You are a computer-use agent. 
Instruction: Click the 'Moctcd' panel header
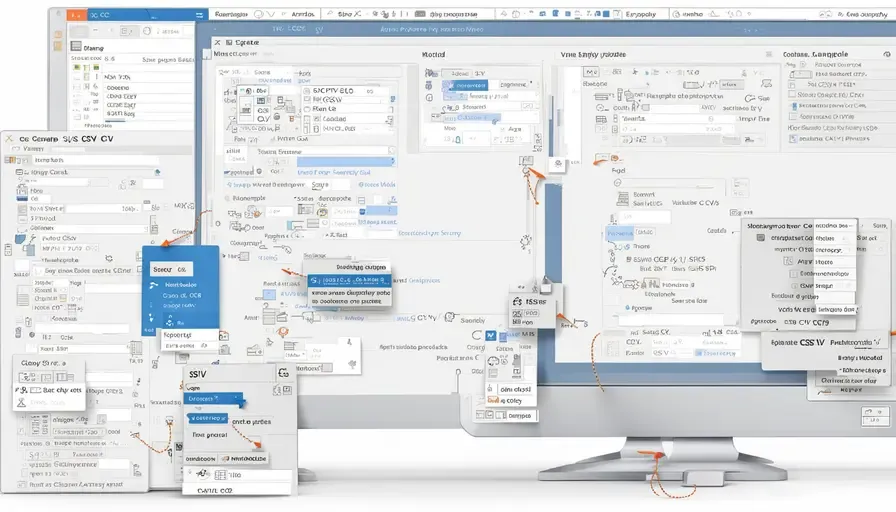tap(433, 54)
